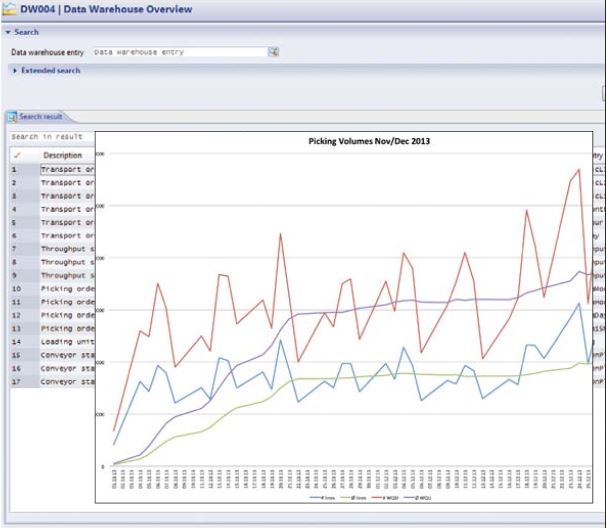
Task: Focus the Data warehouse entry field
Action: pyautogui.click(x=180, y=52)
